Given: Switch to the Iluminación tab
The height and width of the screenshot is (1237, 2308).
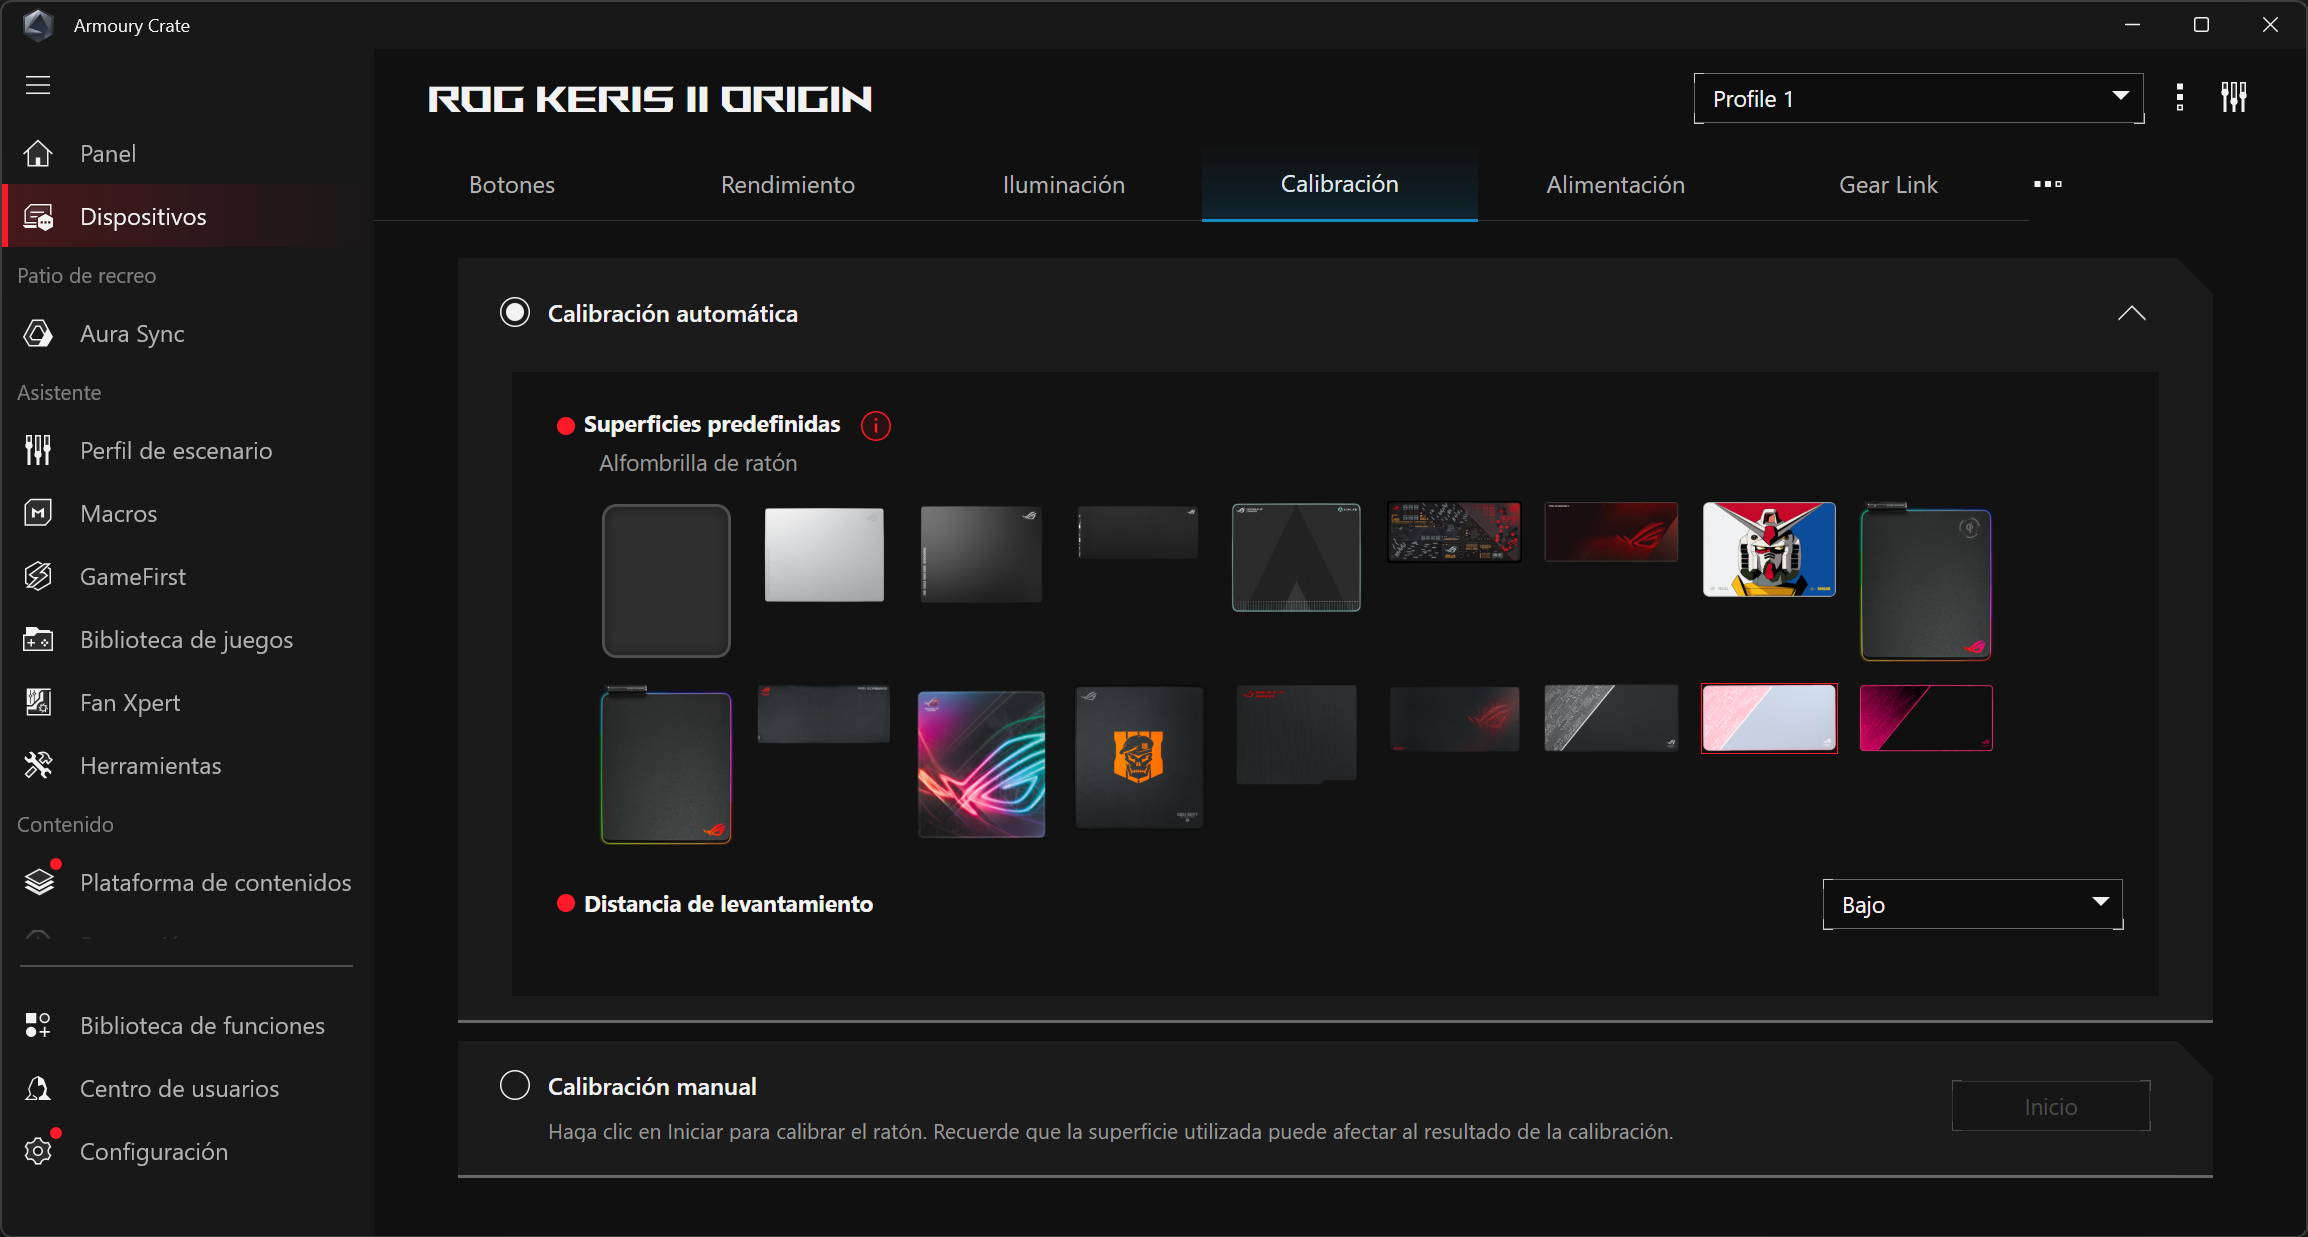Looking at the screenshot, I should click(x=1064, y=185).
